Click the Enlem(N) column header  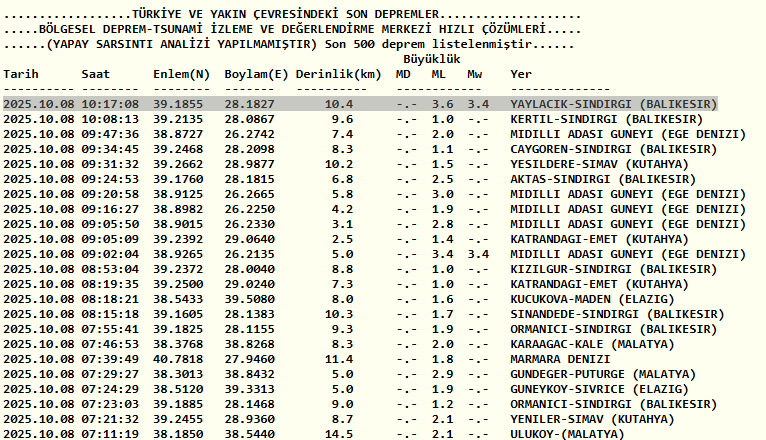coord(181,74)
